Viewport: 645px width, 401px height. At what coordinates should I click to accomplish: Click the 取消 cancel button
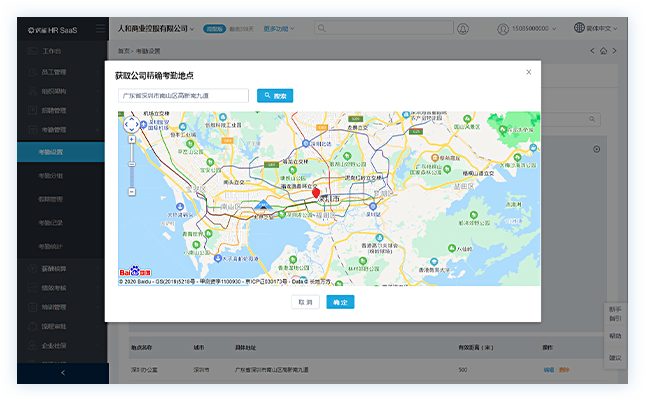306,302
